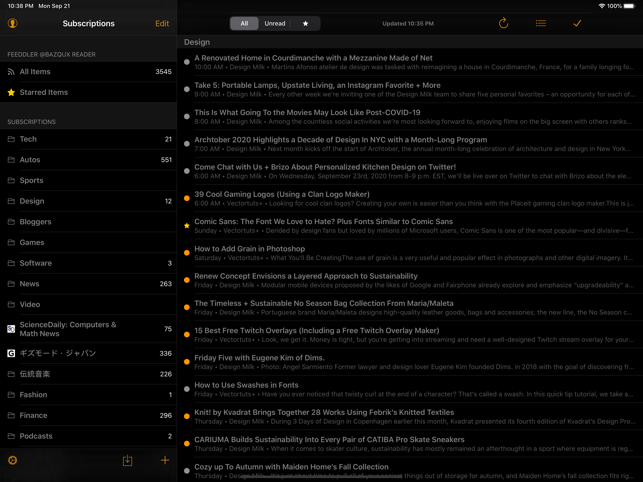This screenshot has width=643, height=482.
Task: Toggle unread dot on Renew Concept article
Action: pos(187,280)
